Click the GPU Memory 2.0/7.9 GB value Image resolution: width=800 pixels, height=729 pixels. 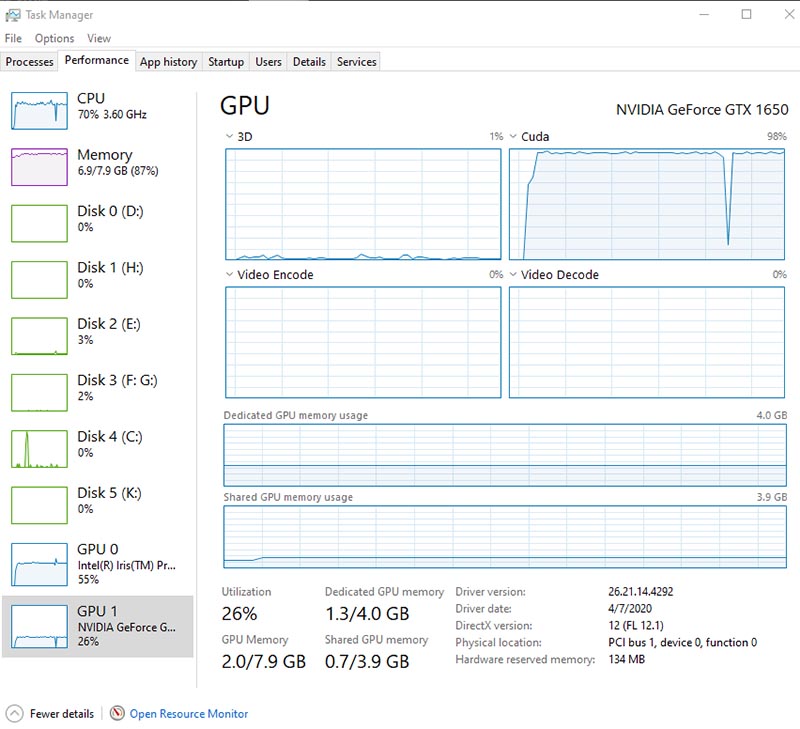click(x=264, y=662)
